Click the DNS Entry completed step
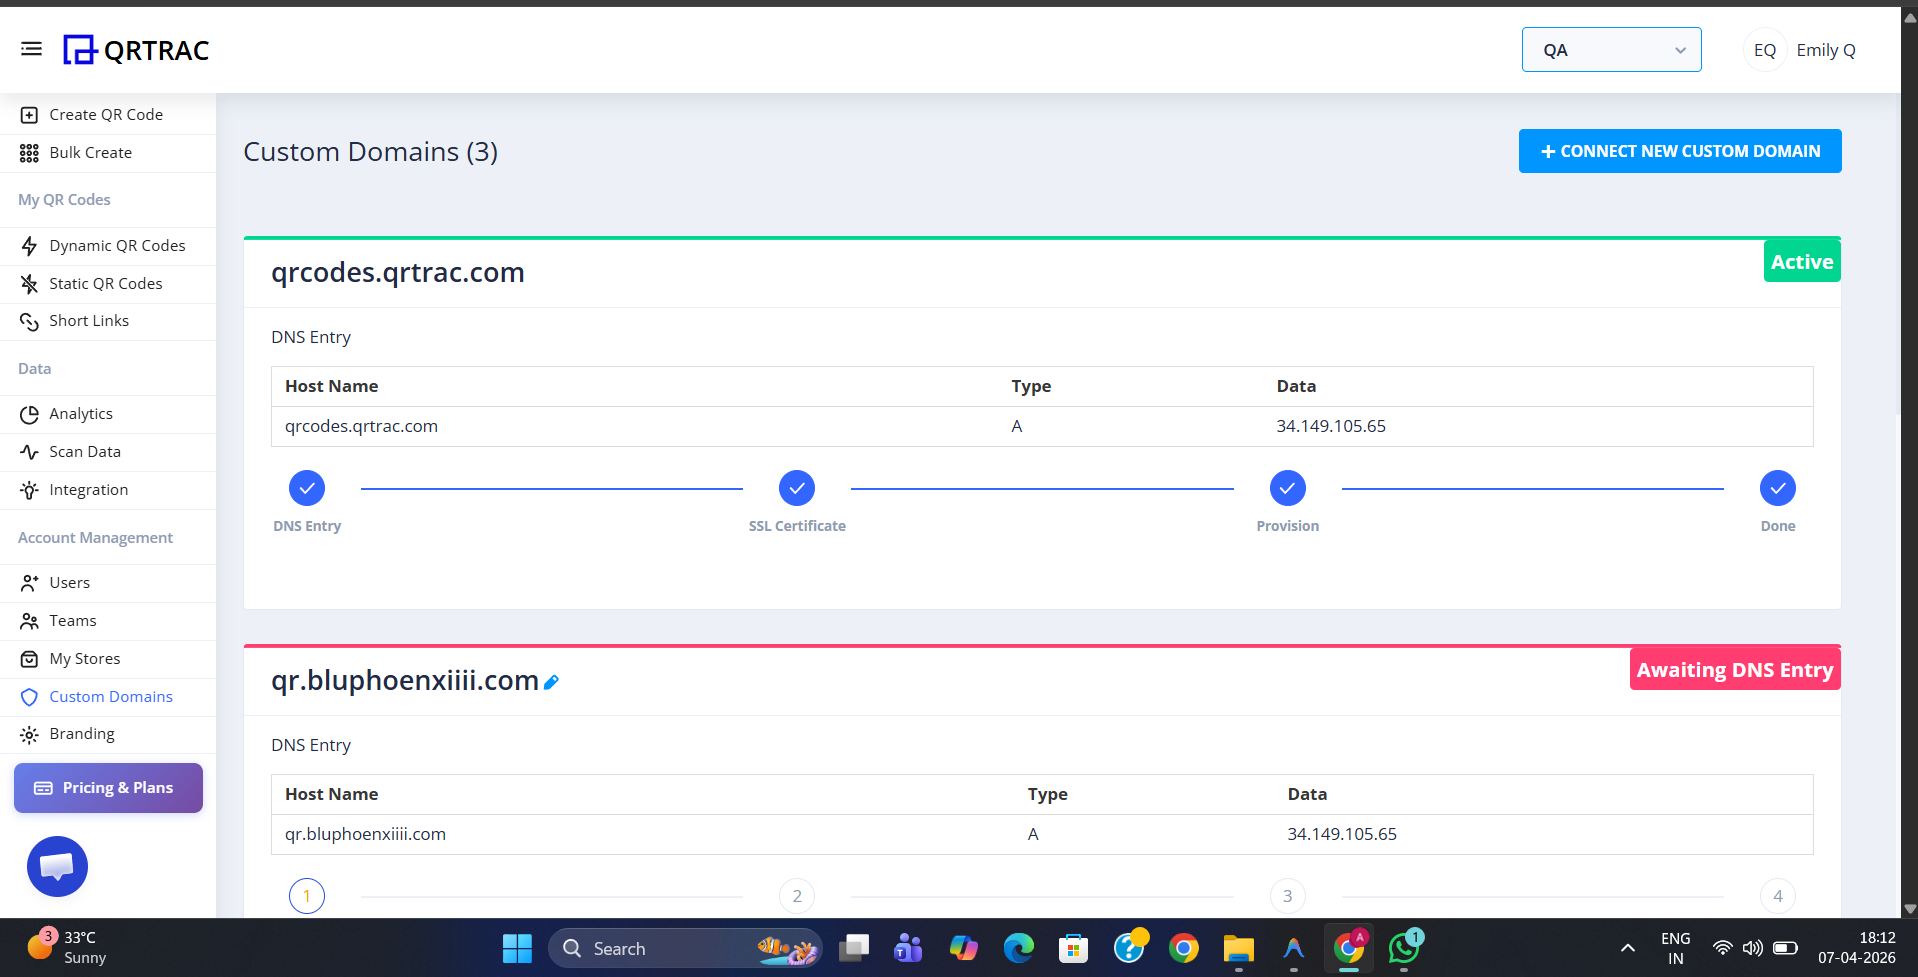The width and height of the screenshot is (1918, 977). pos(307,488)
